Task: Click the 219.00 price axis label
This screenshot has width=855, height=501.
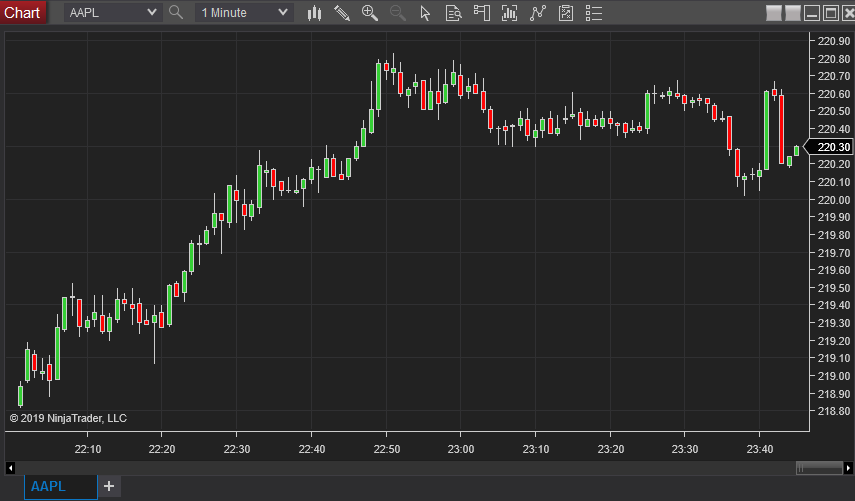Action: click(x=833, y=376)
